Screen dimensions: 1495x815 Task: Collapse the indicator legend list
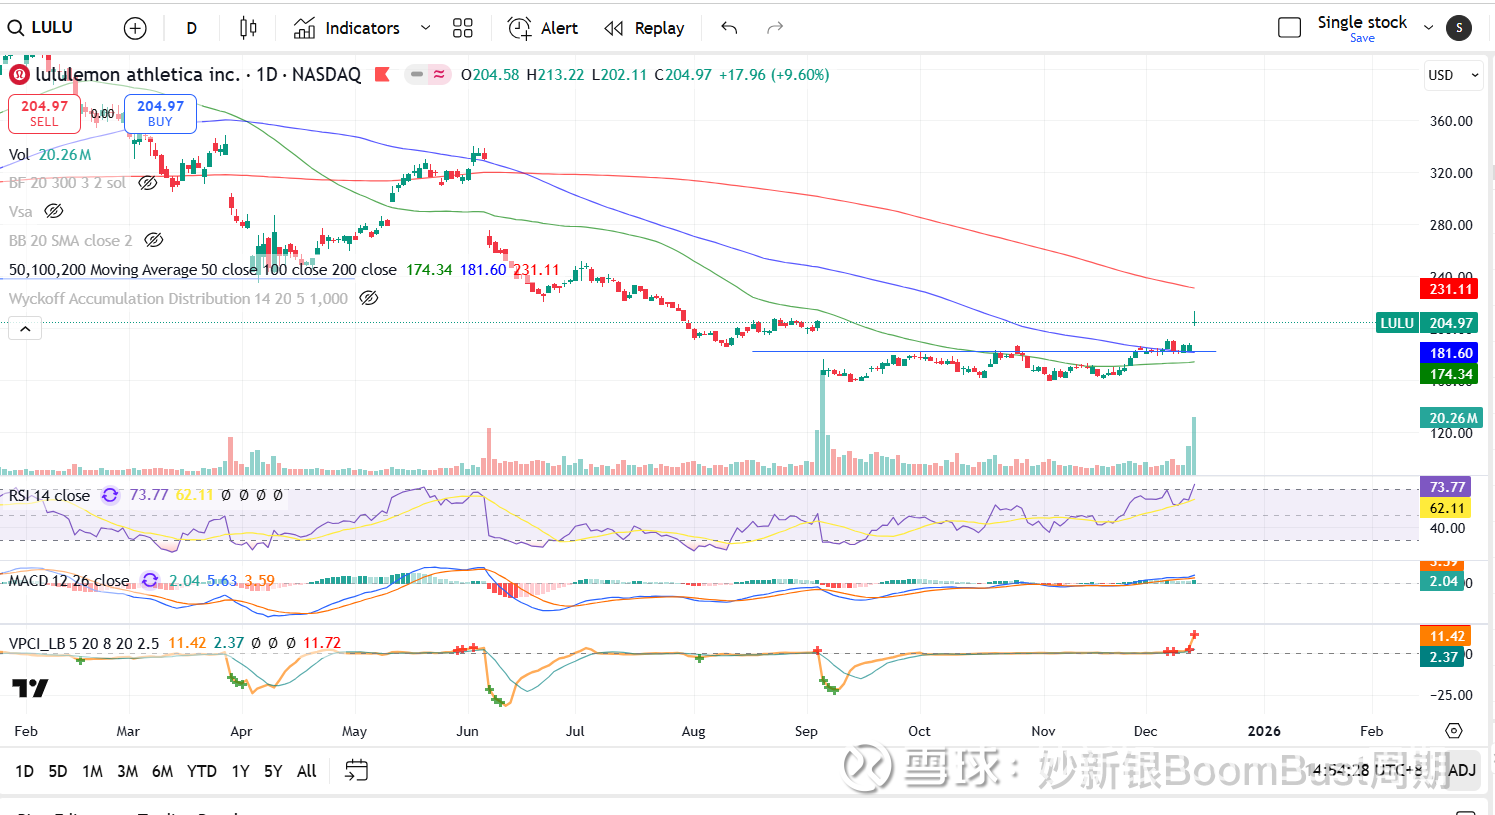(25, 328)
